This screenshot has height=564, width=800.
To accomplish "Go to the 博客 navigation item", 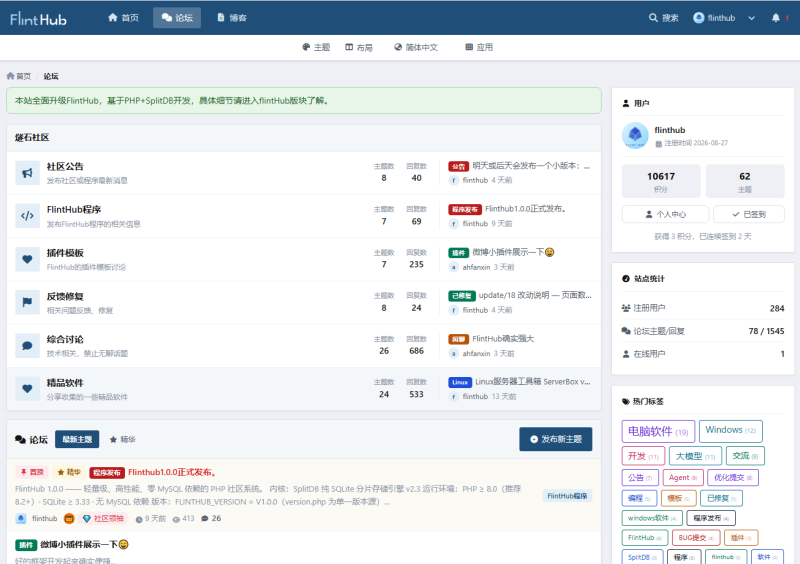I will 232,18.
